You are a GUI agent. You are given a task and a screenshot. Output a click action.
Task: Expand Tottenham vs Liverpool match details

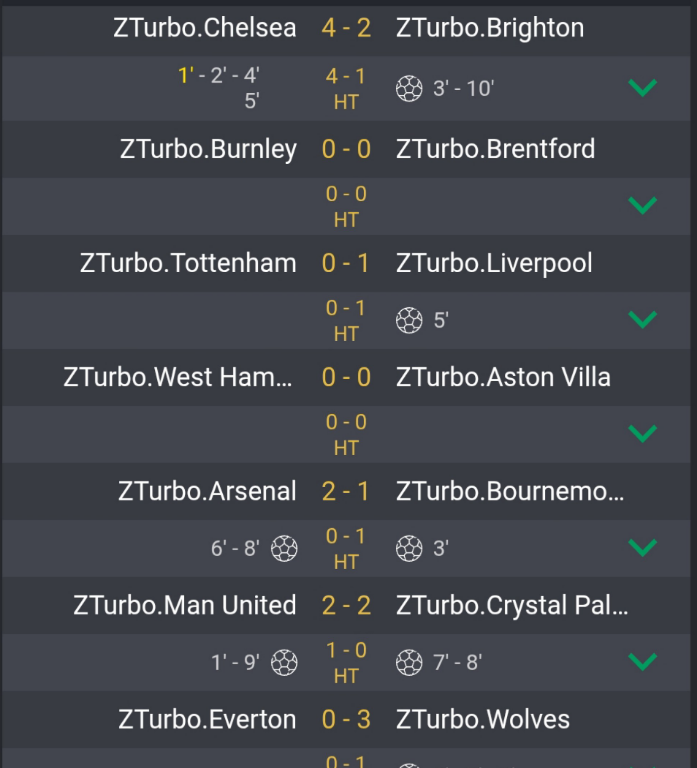tap(642, 319)
